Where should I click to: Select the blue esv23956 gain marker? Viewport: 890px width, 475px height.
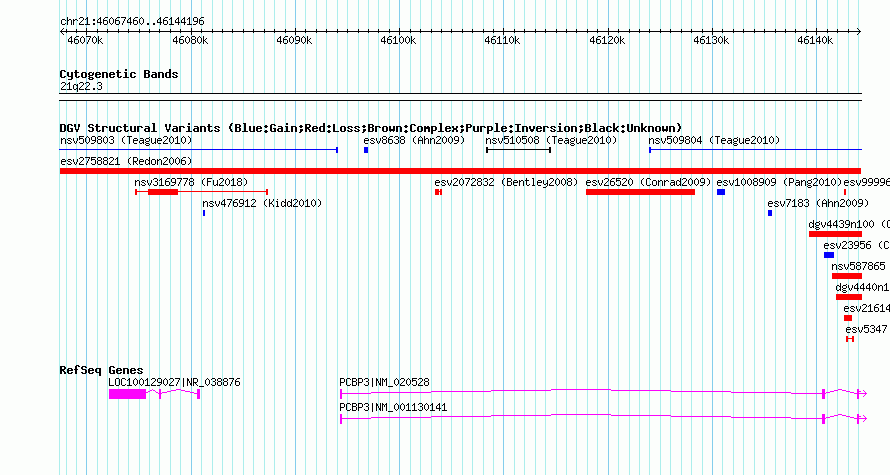(829, 255)
